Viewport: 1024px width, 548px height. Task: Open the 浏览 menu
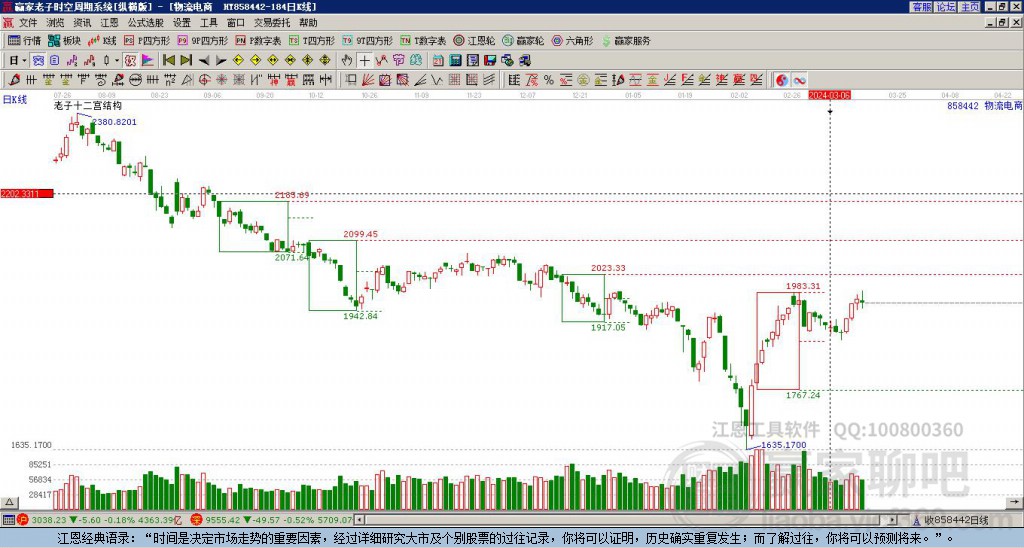pyautogui.click(x=55, y=23)
